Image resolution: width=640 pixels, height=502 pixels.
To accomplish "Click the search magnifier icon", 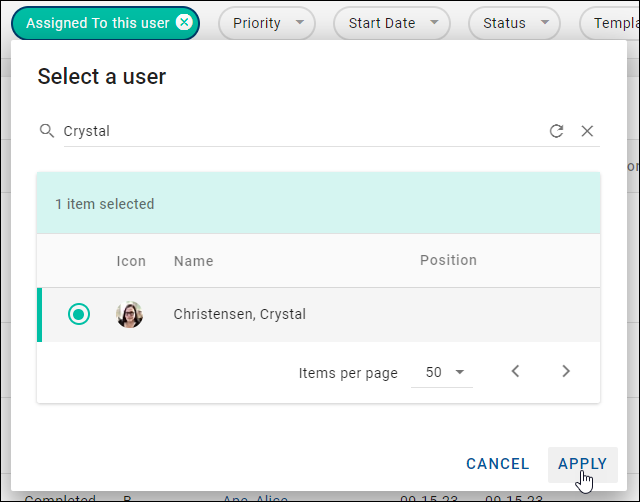I will (46, 131).
